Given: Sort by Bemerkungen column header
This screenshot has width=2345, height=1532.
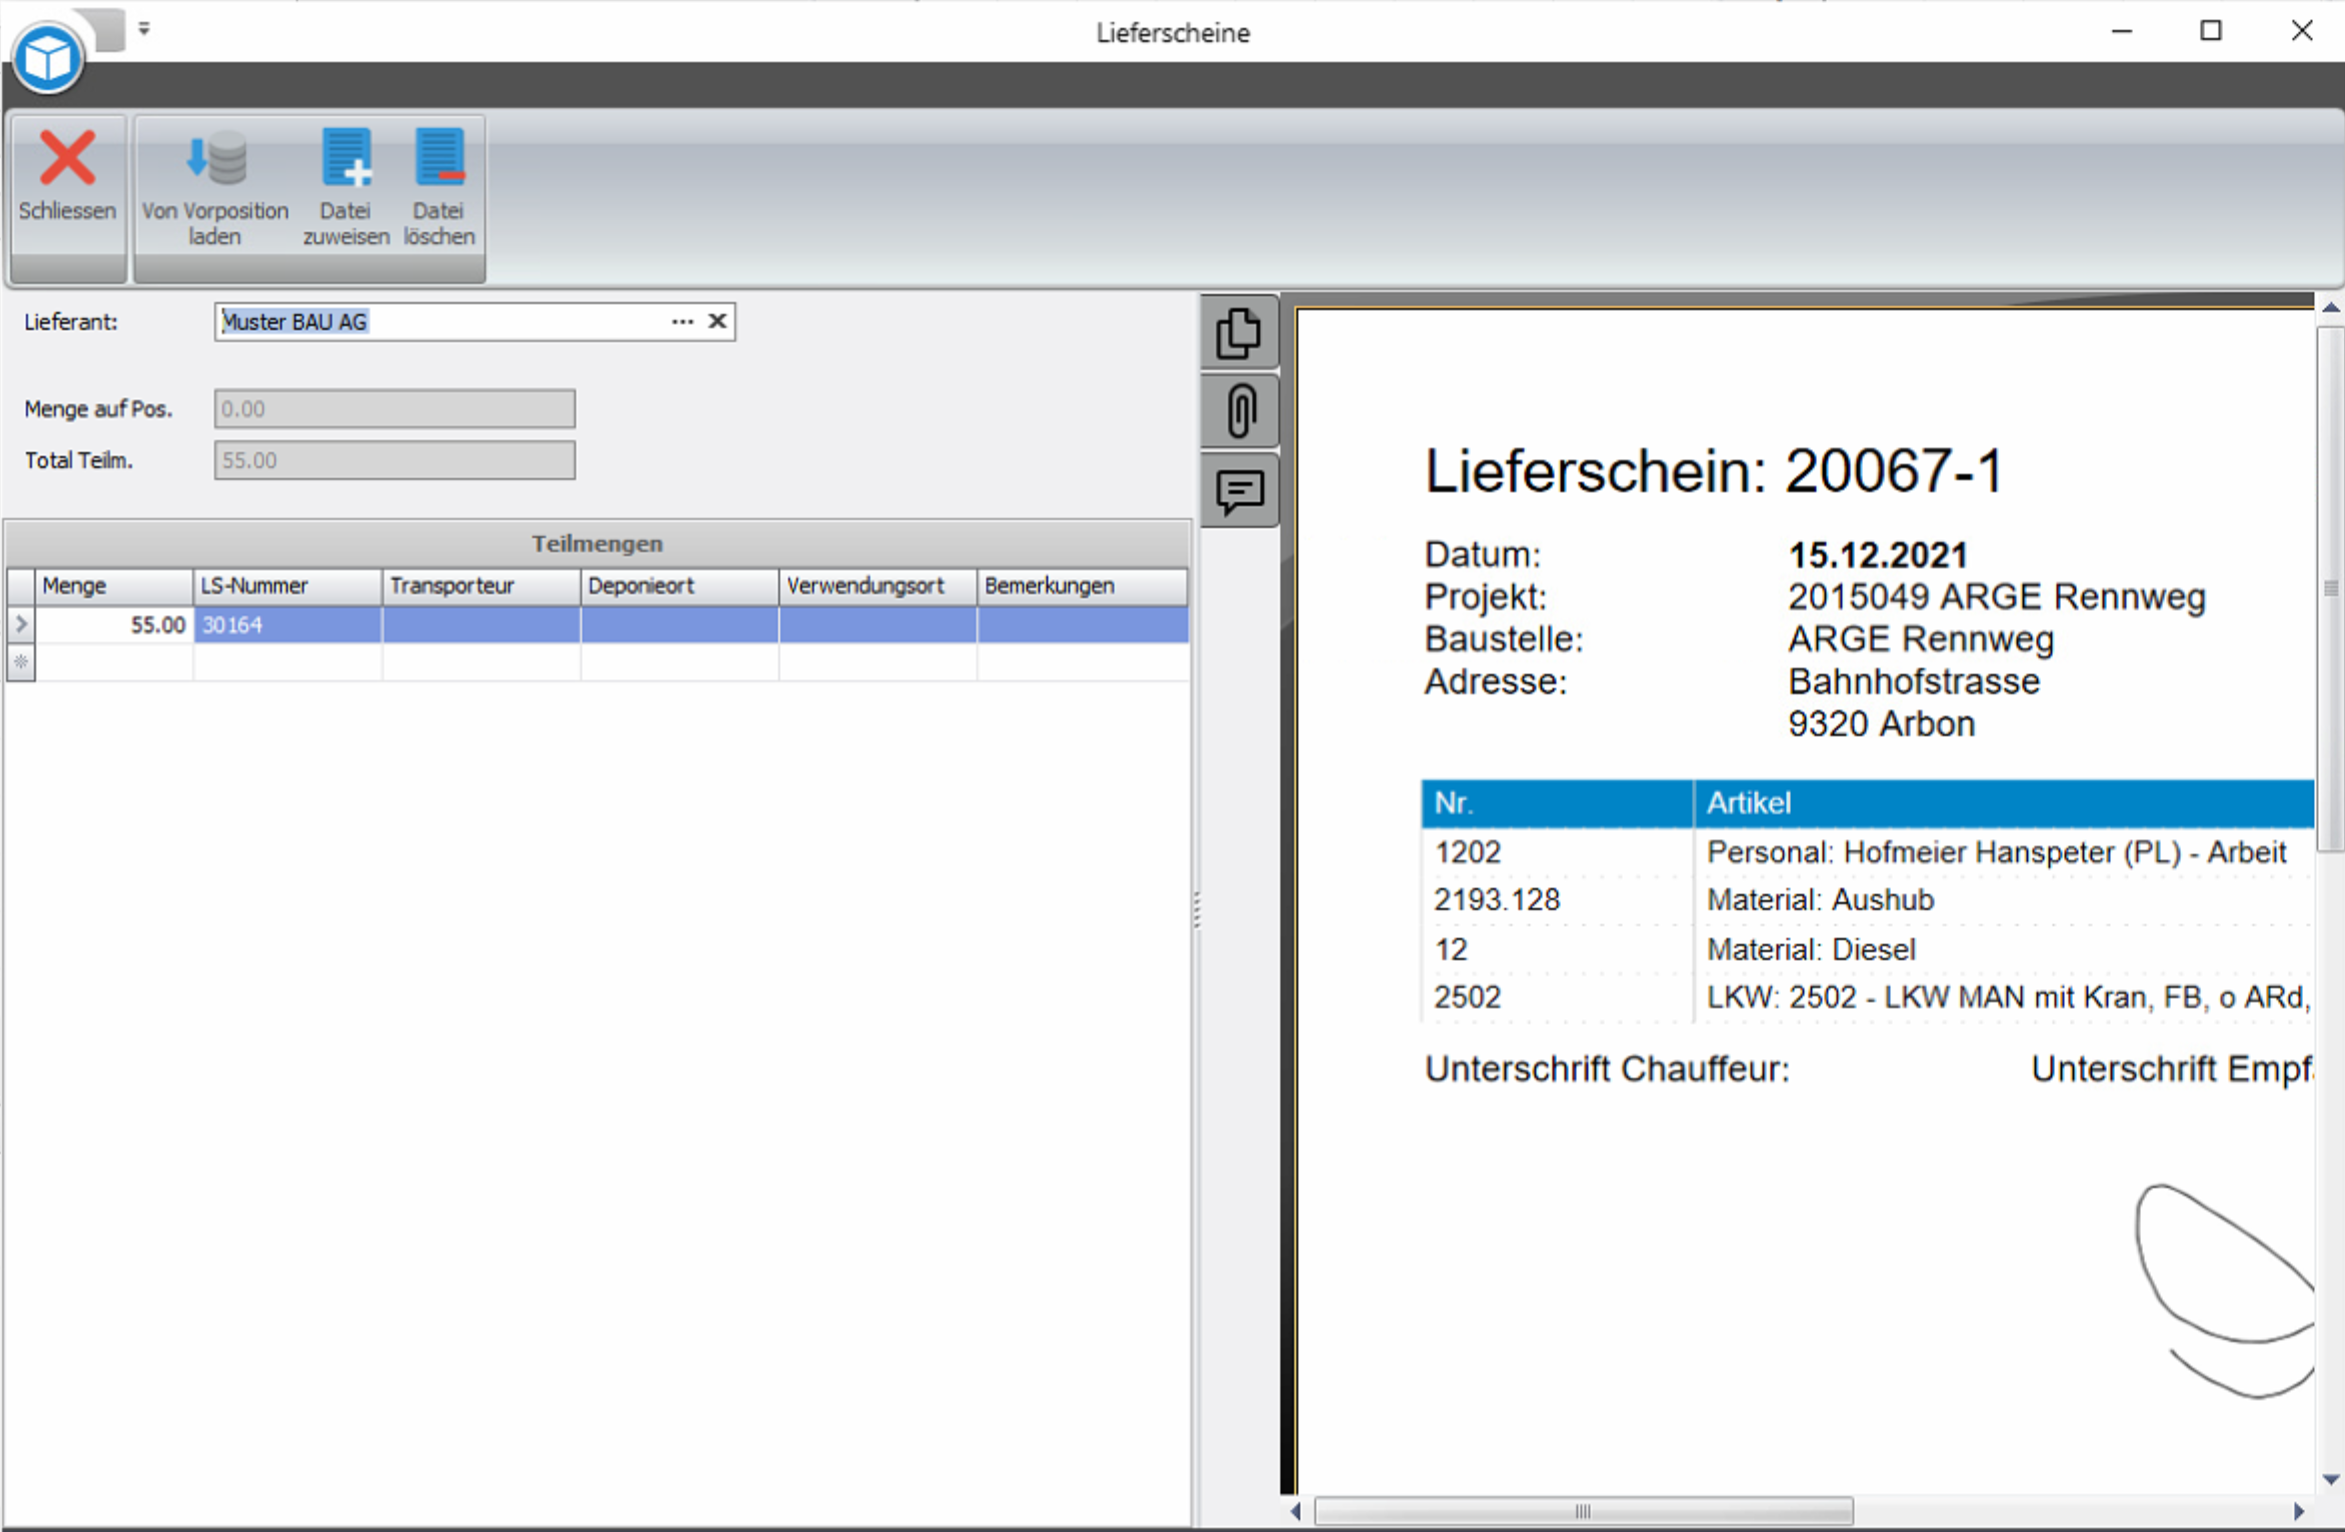Looking at the screenshot, I should tap(1082, 586).
